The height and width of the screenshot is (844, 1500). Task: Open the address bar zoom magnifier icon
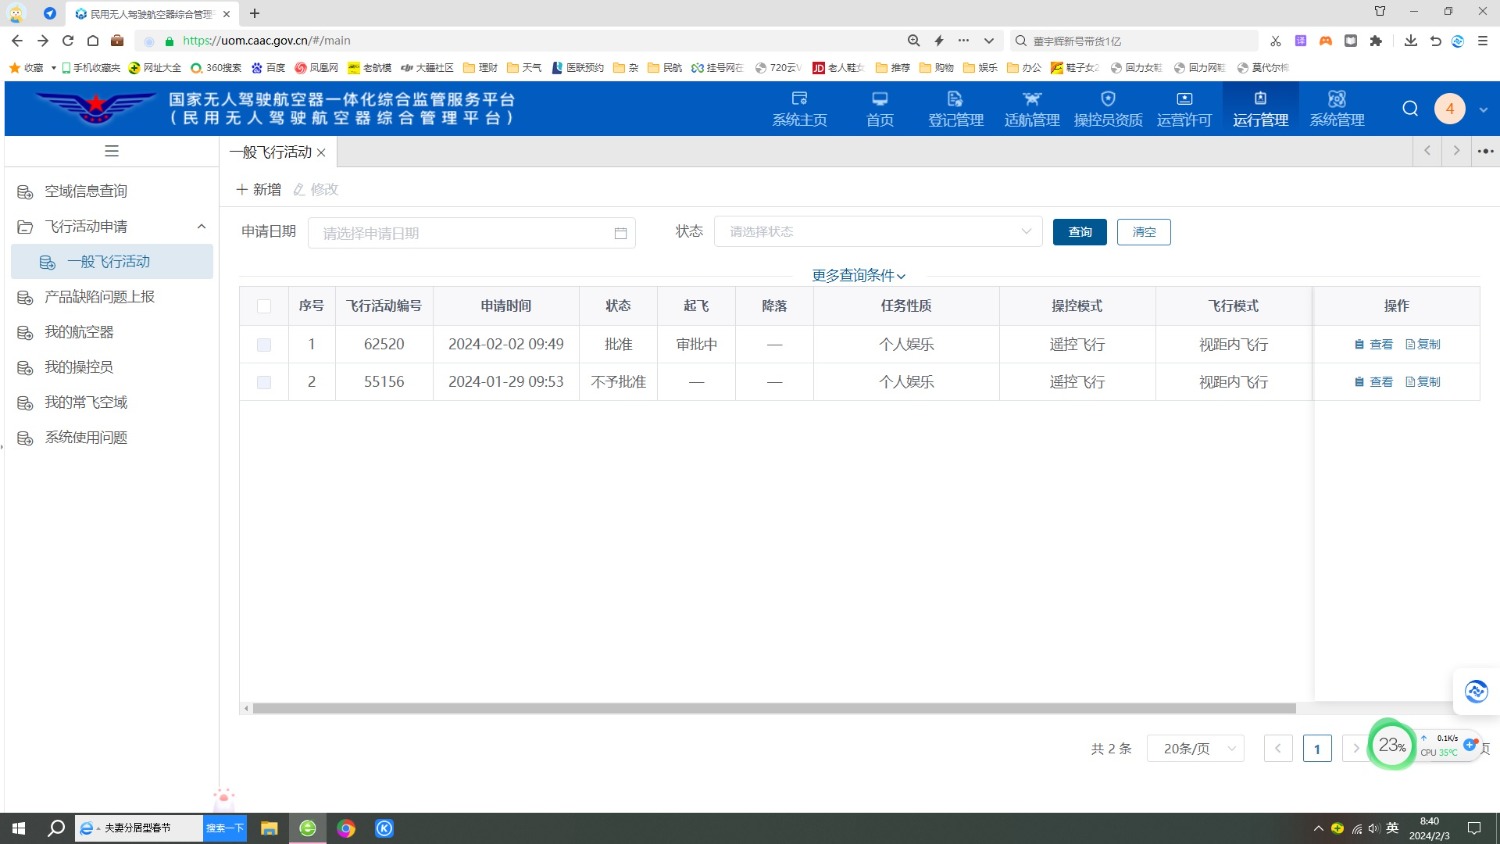coord(913,41)
